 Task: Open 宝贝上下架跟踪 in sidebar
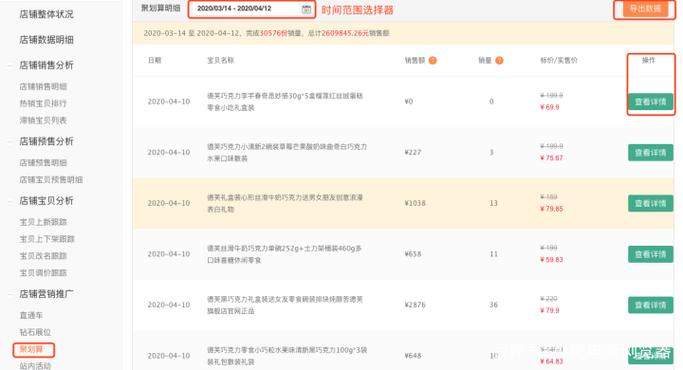[47, 239]
